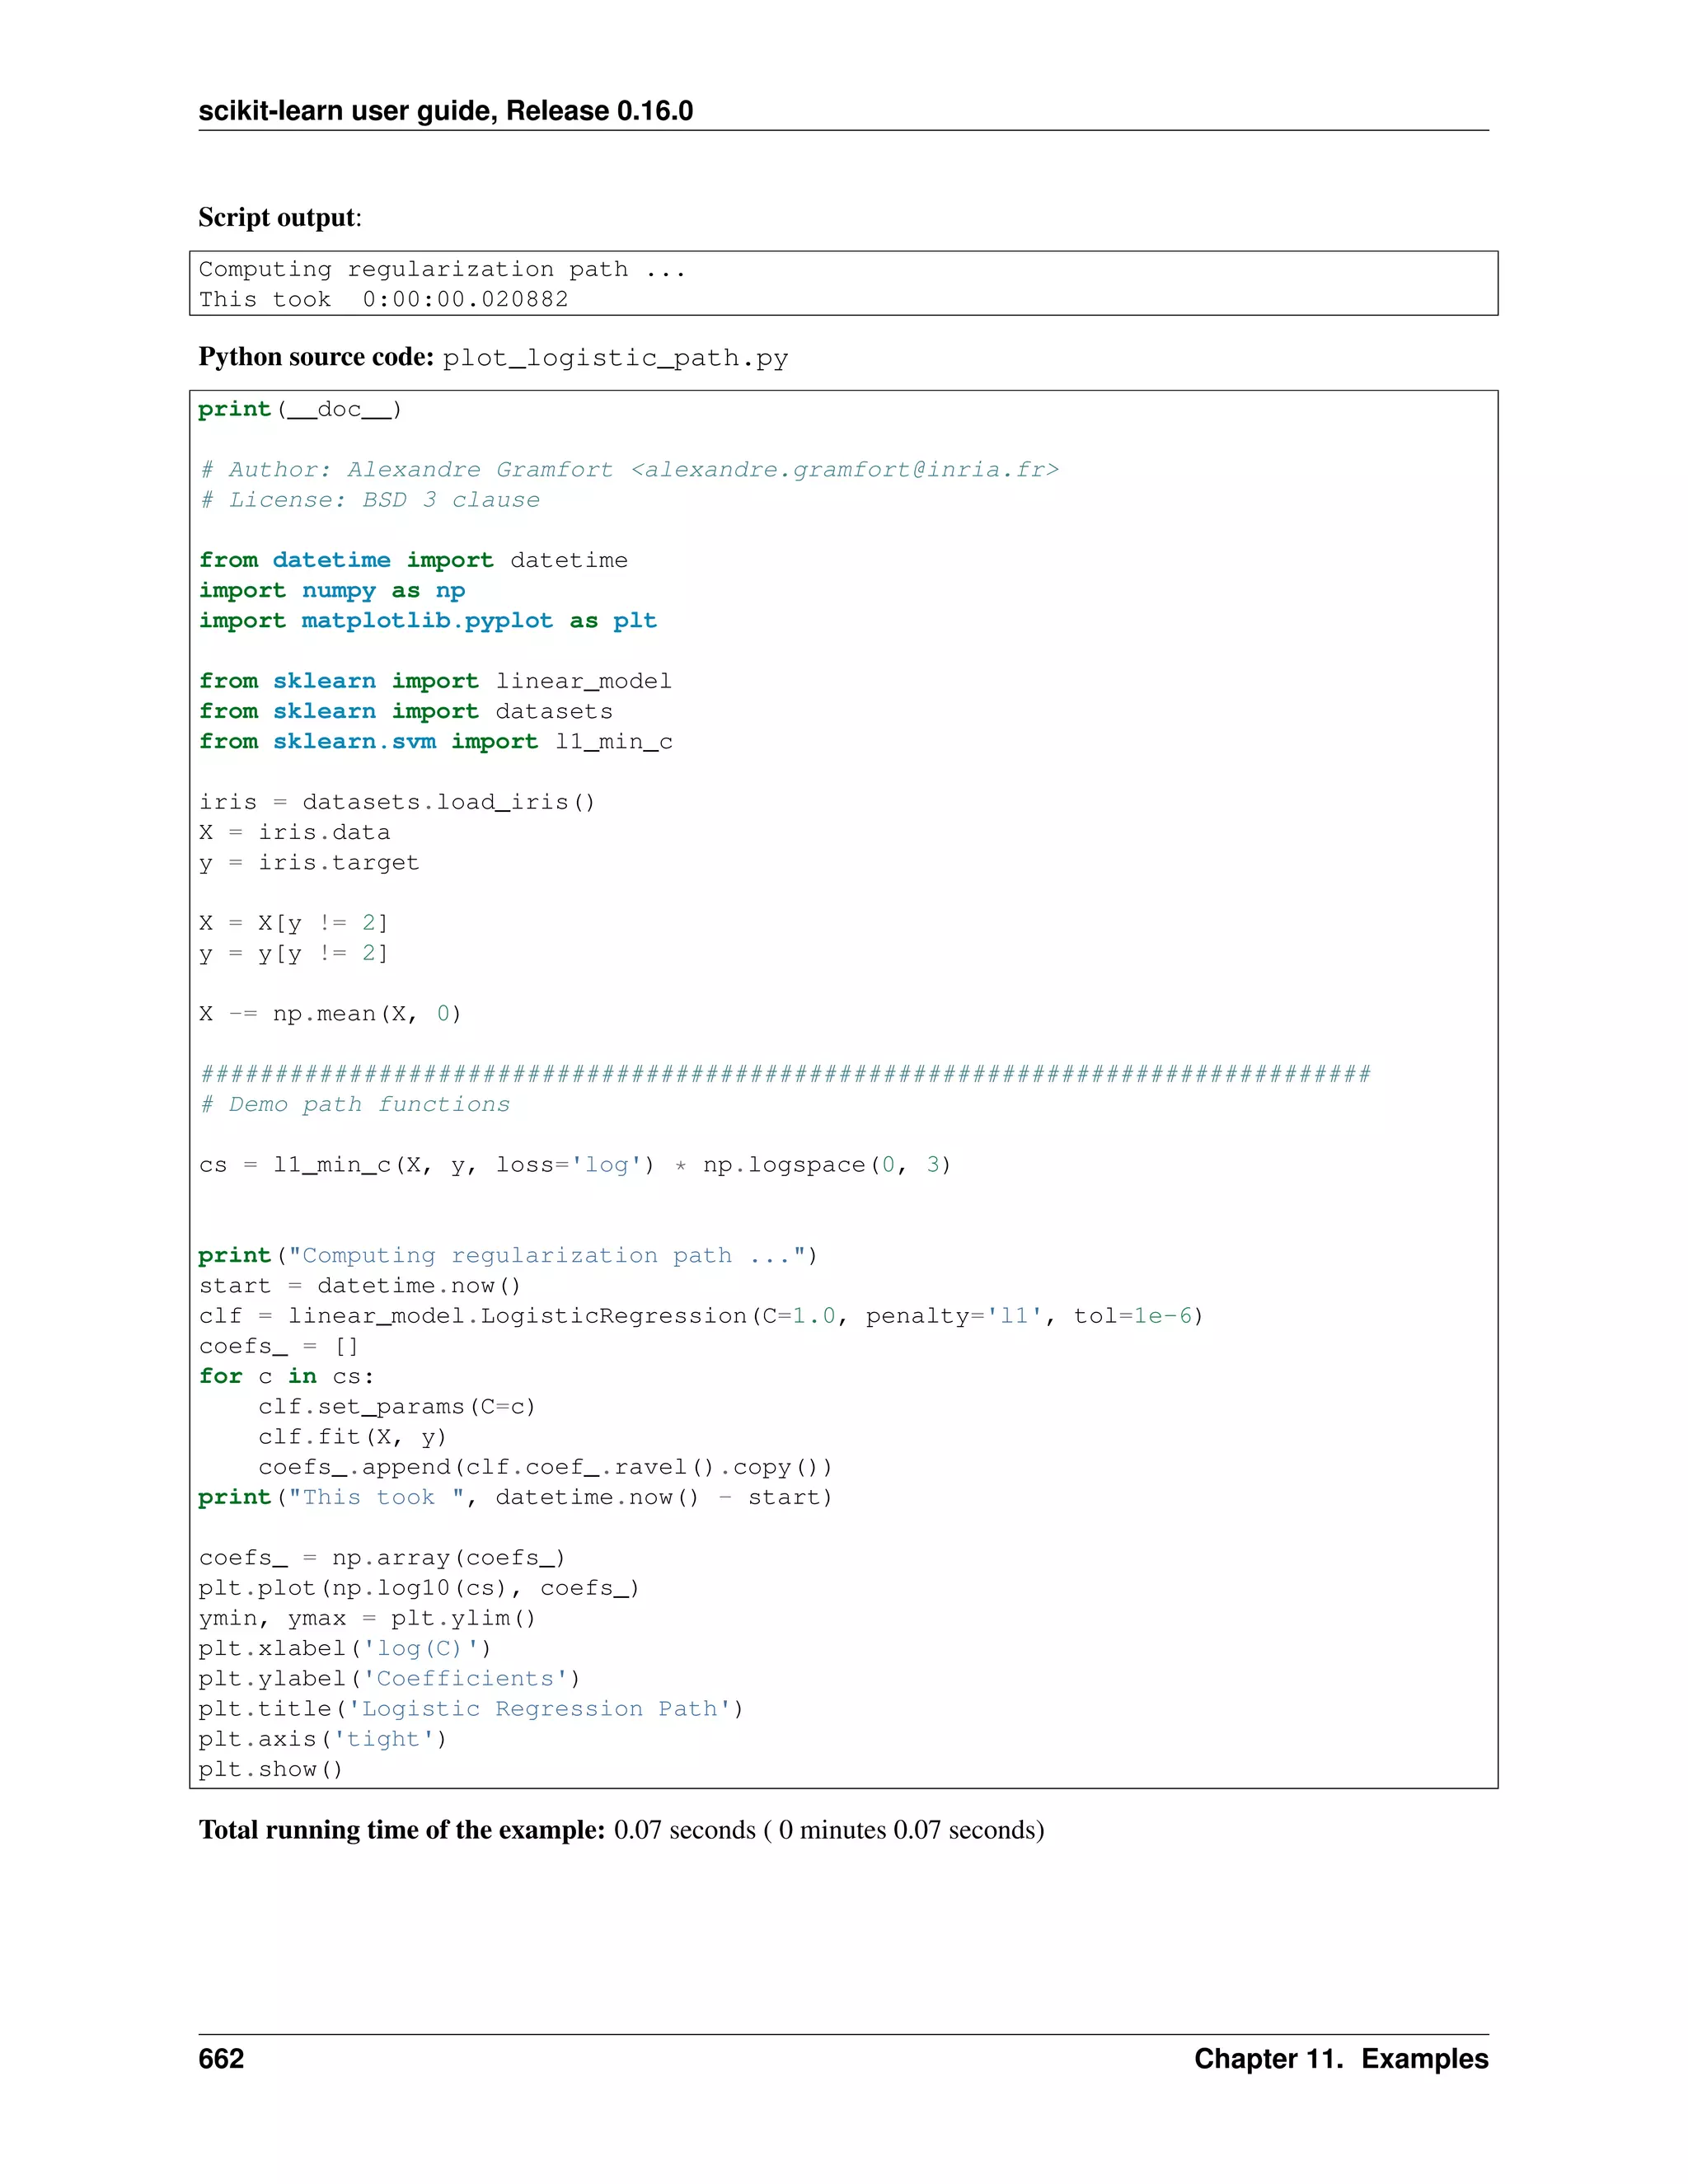The height and width of the screenshot is (2184, 1688).
Task: Click the 'for c in cs:' line
Action: tap(286, 1376)
